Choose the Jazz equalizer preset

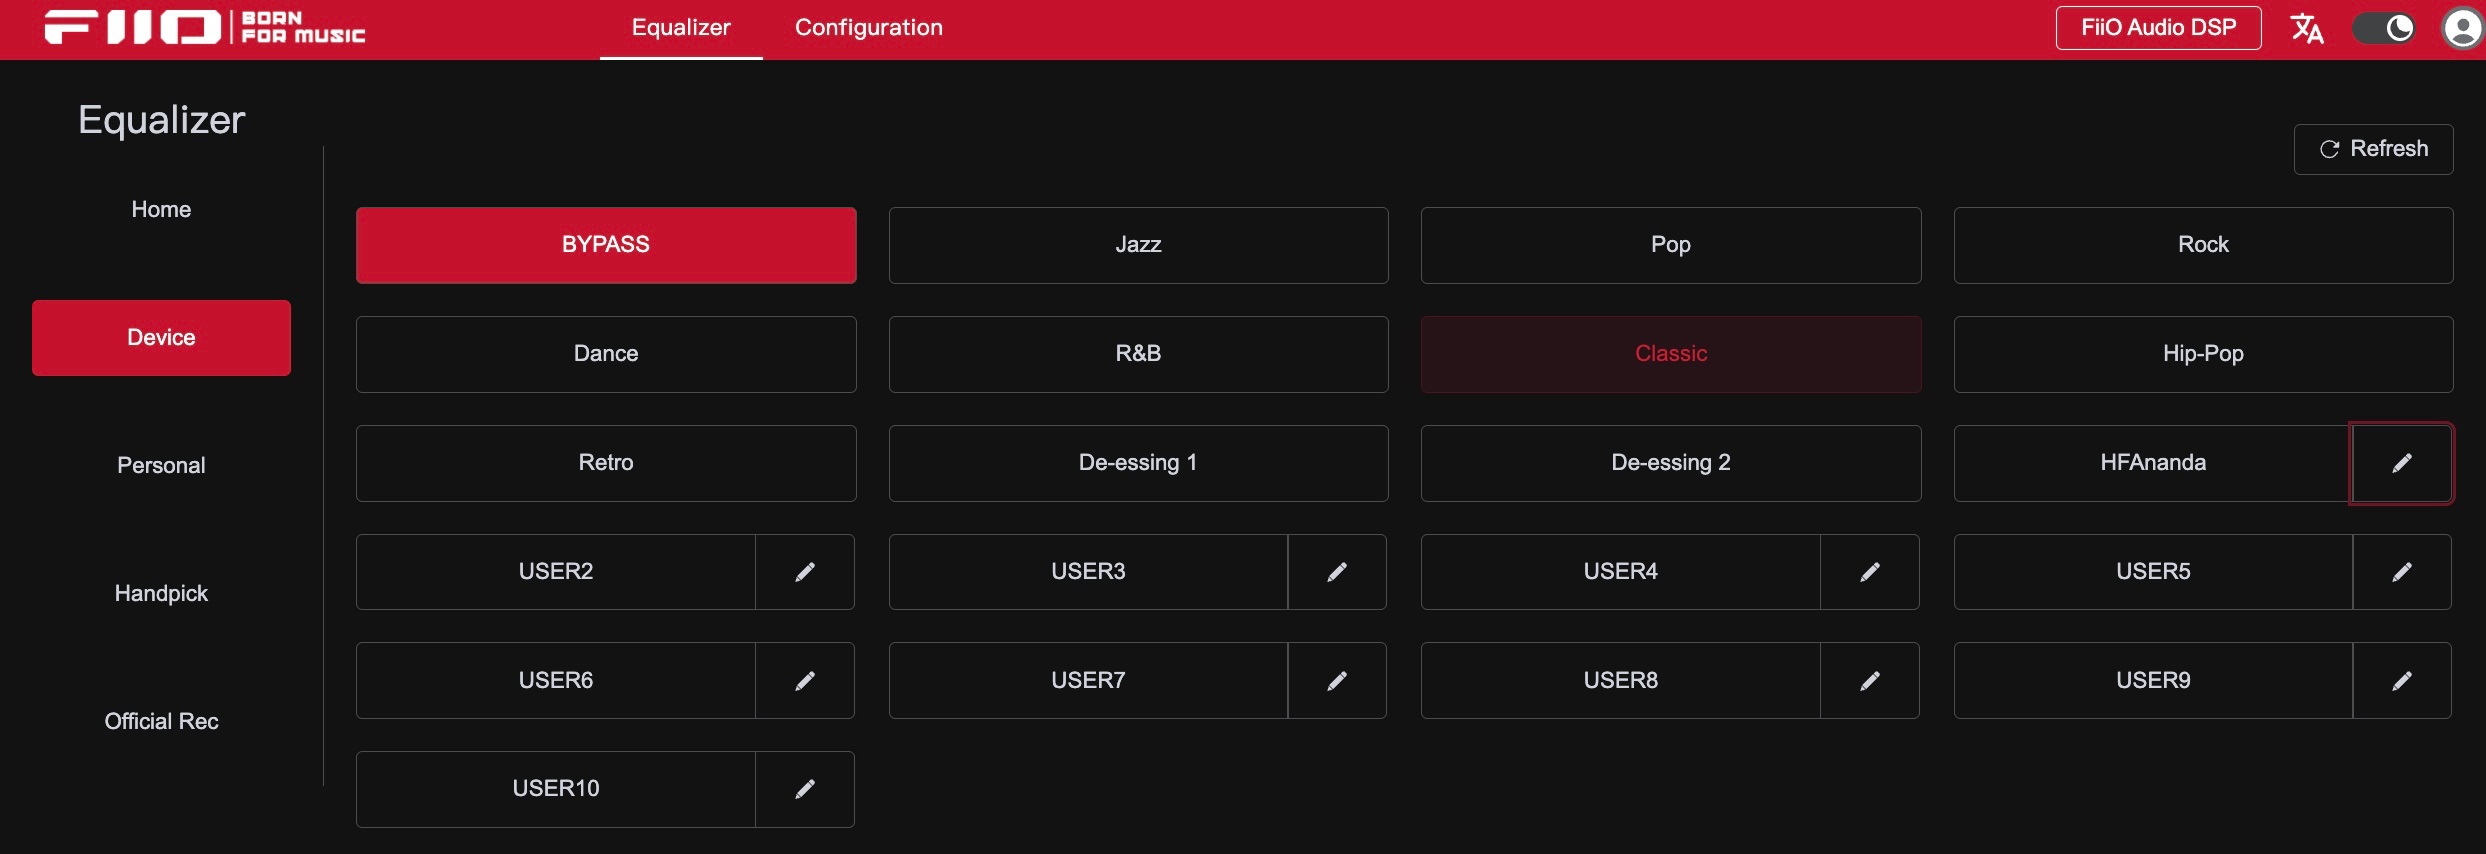[1138, 245]
